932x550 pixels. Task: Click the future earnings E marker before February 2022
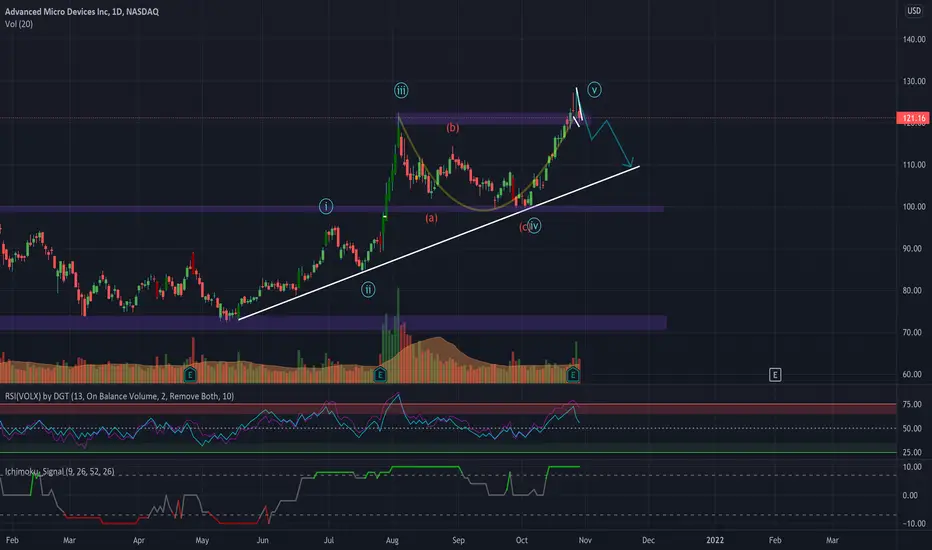[x=775, y=375]
